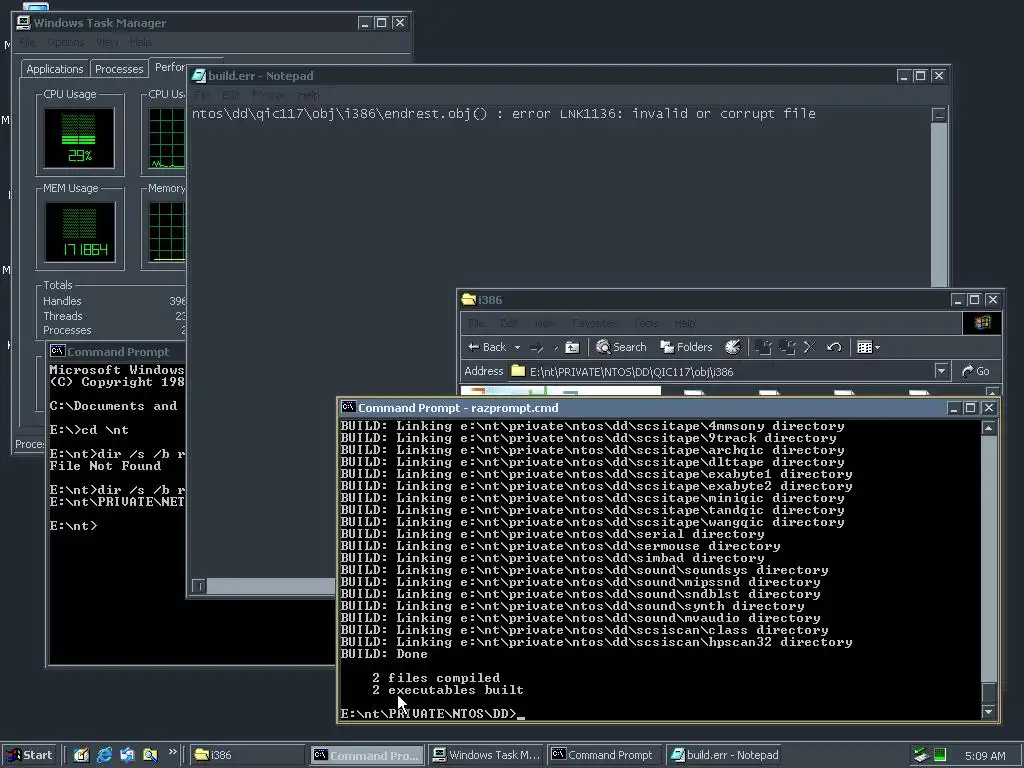Open Edit menu in build.err Notepad
Image resolution: width=1024 pixels, height=768 pixels.
point(231,95)
